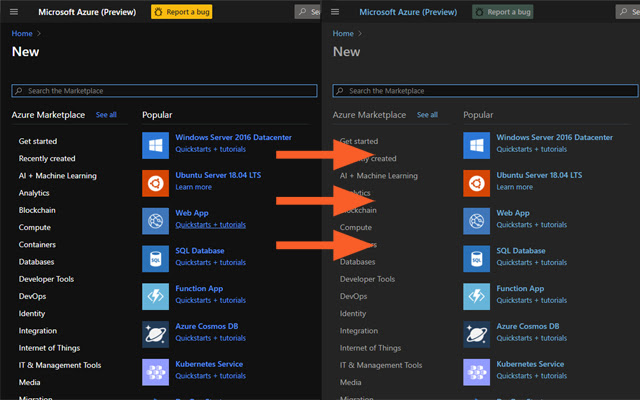640x400 pixels.
Task: Click Web App icon in right panel
Action: tap(477, 221)
